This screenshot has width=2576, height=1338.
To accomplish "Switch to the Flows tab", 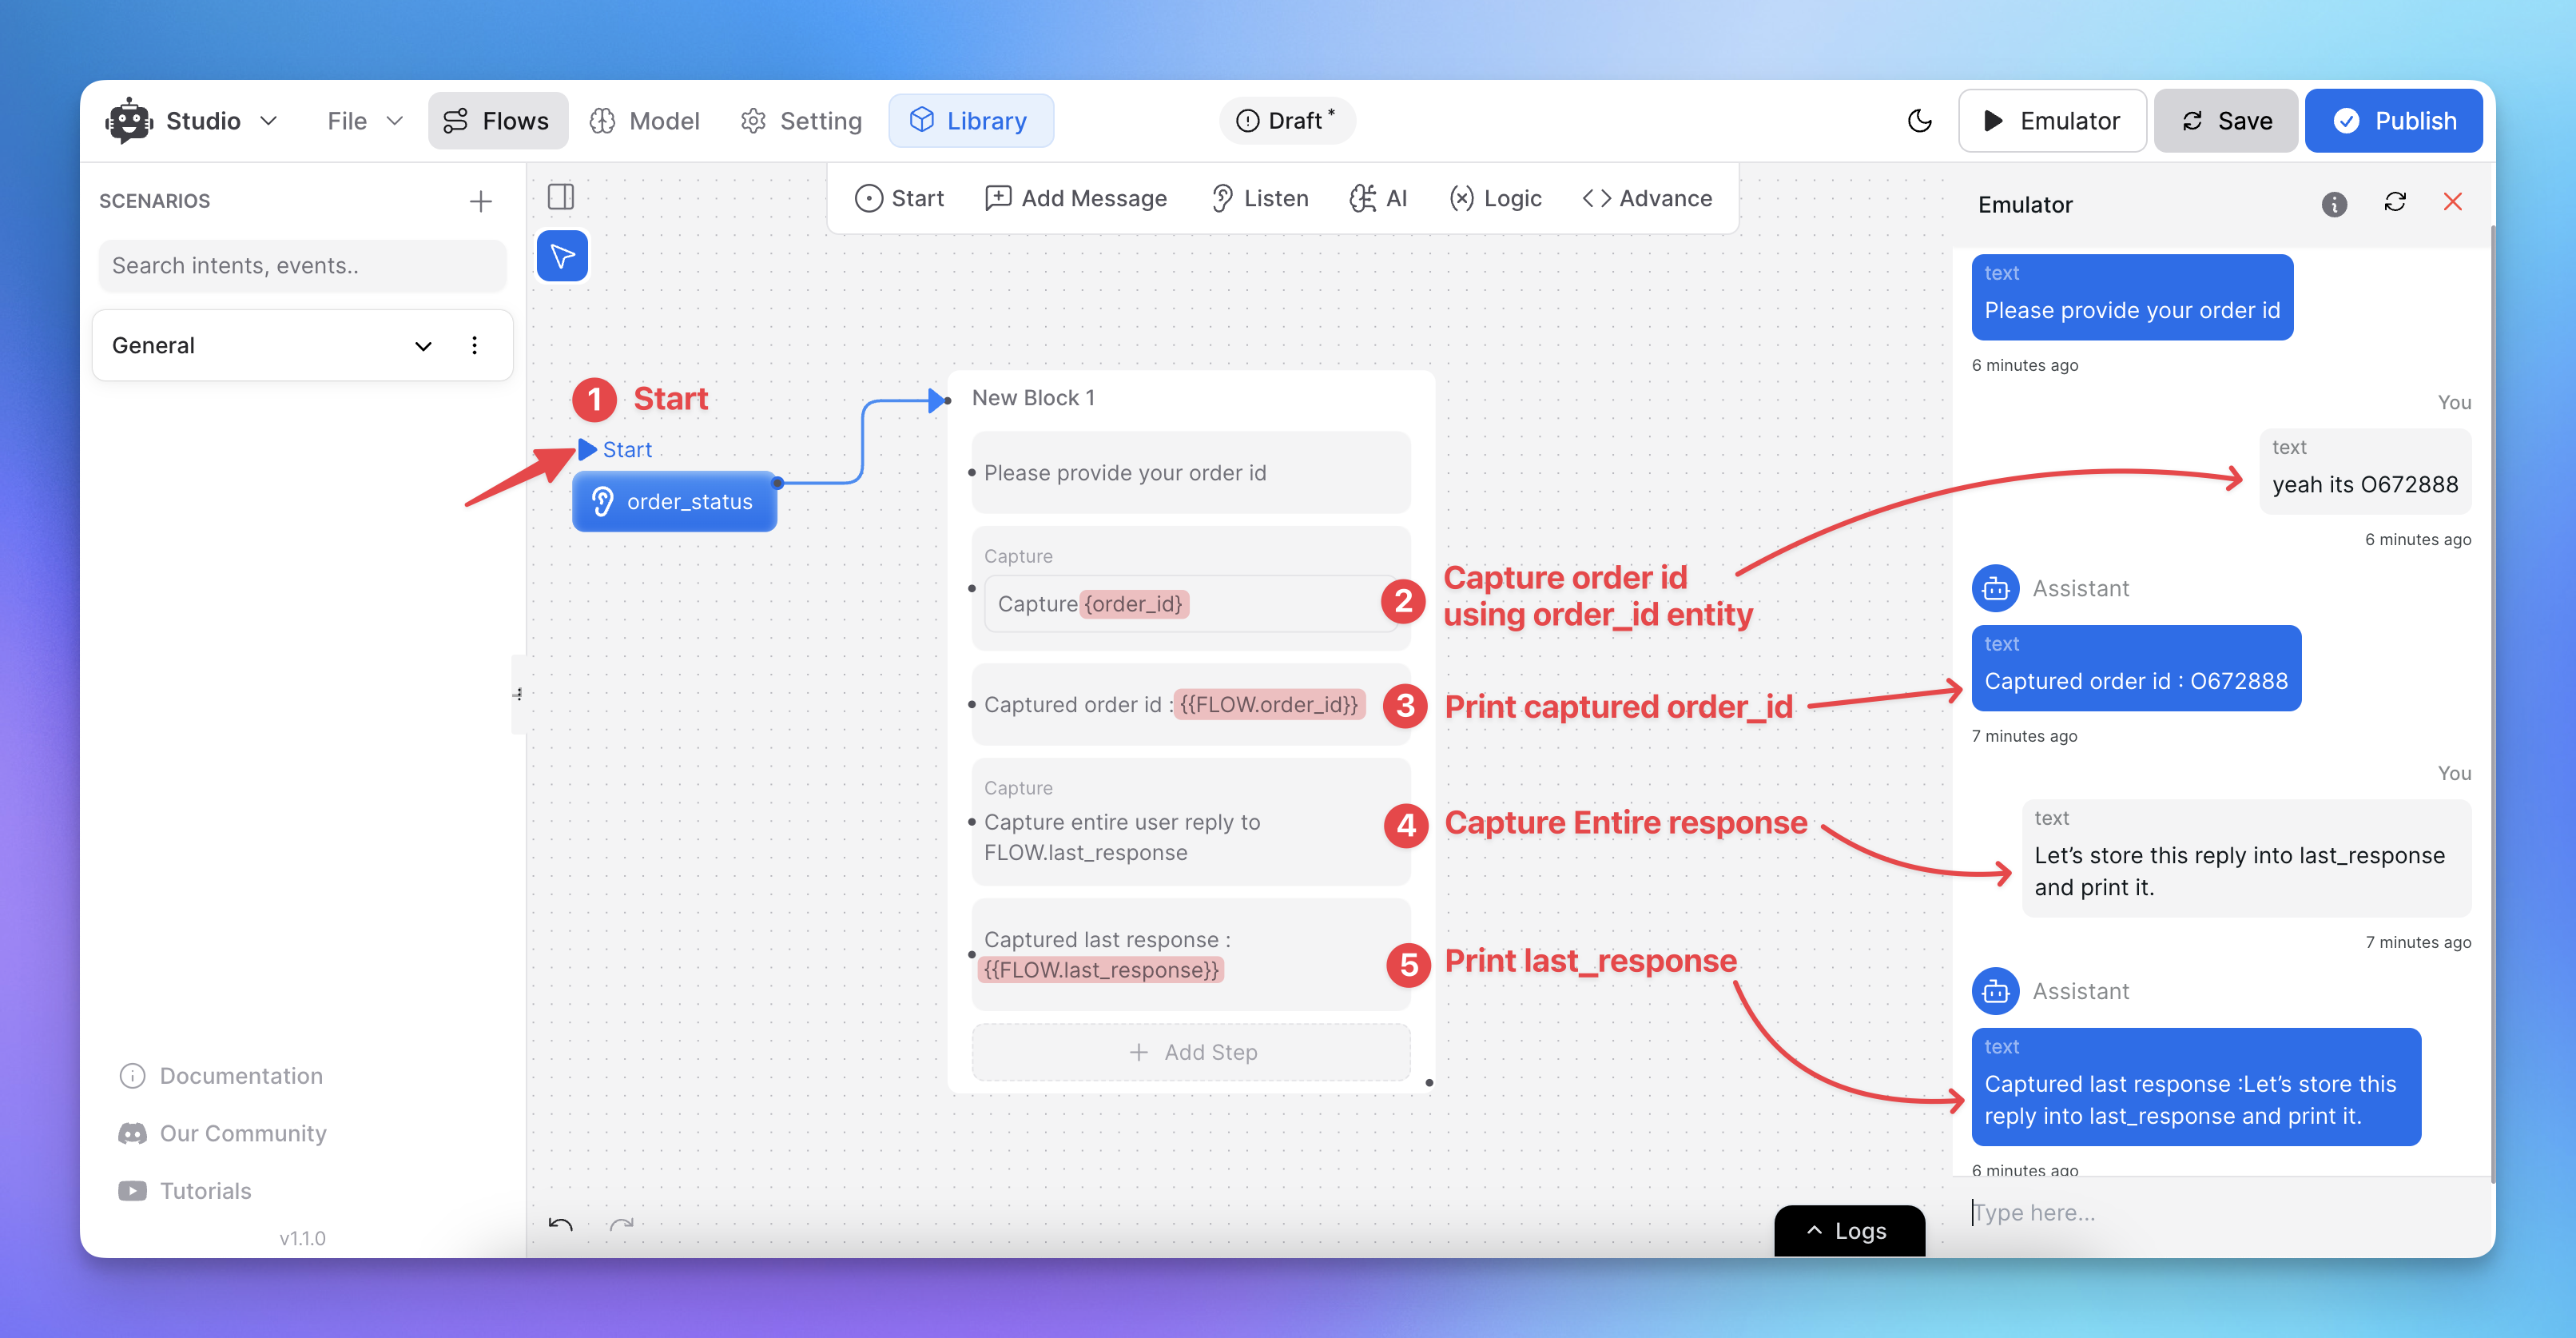I will point(497,121).
